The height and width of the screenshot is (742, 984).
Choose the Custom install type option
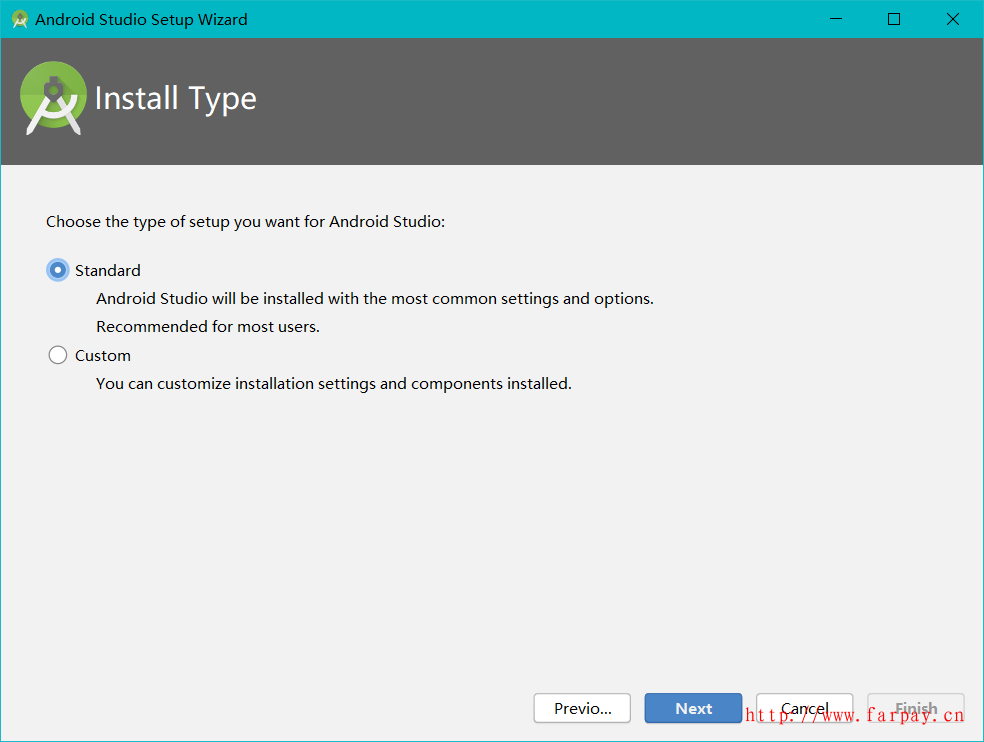58,355
